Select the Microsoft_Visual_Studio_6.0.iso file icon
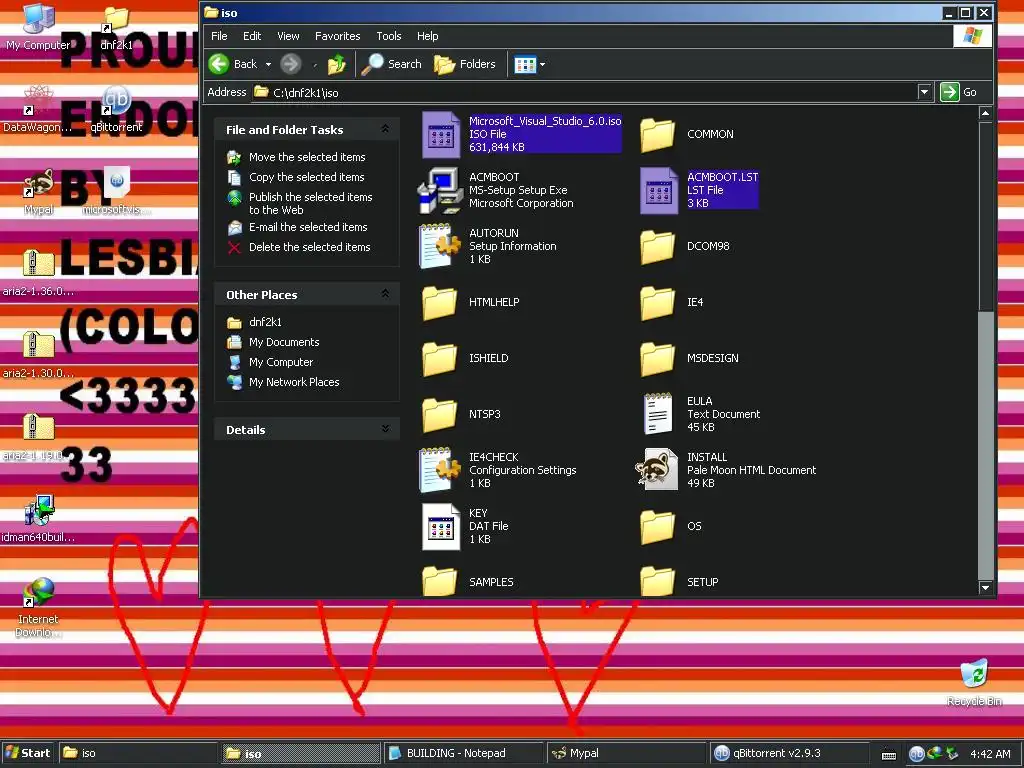This screenshot has height=768, width=1024. (x=441, y=135)
